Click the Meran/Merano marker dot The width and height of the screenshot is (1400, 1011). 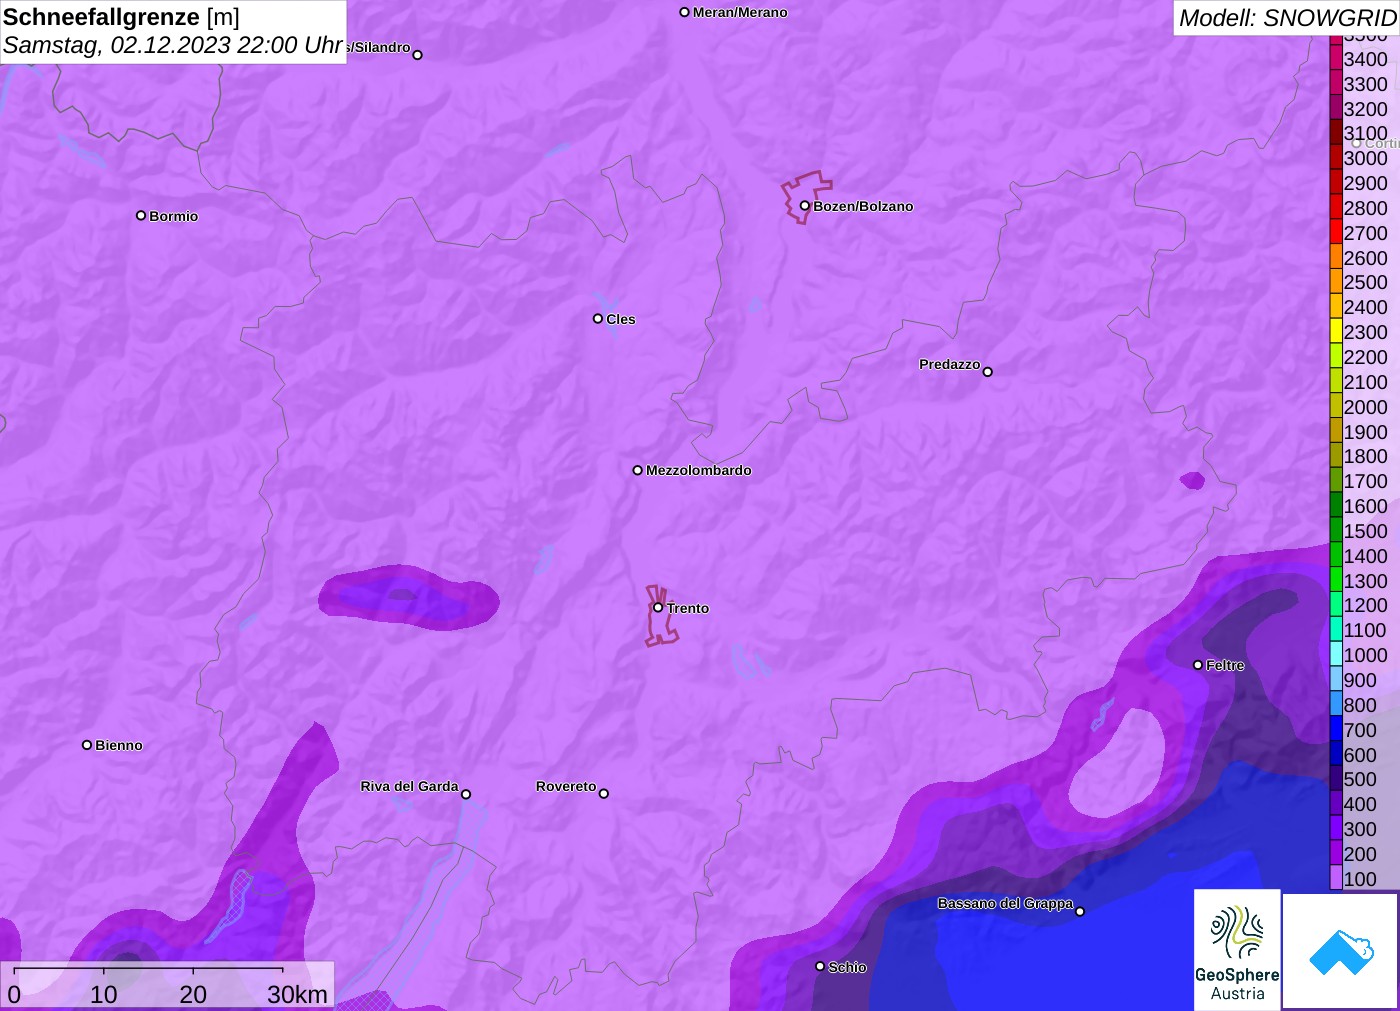(685, 12)
